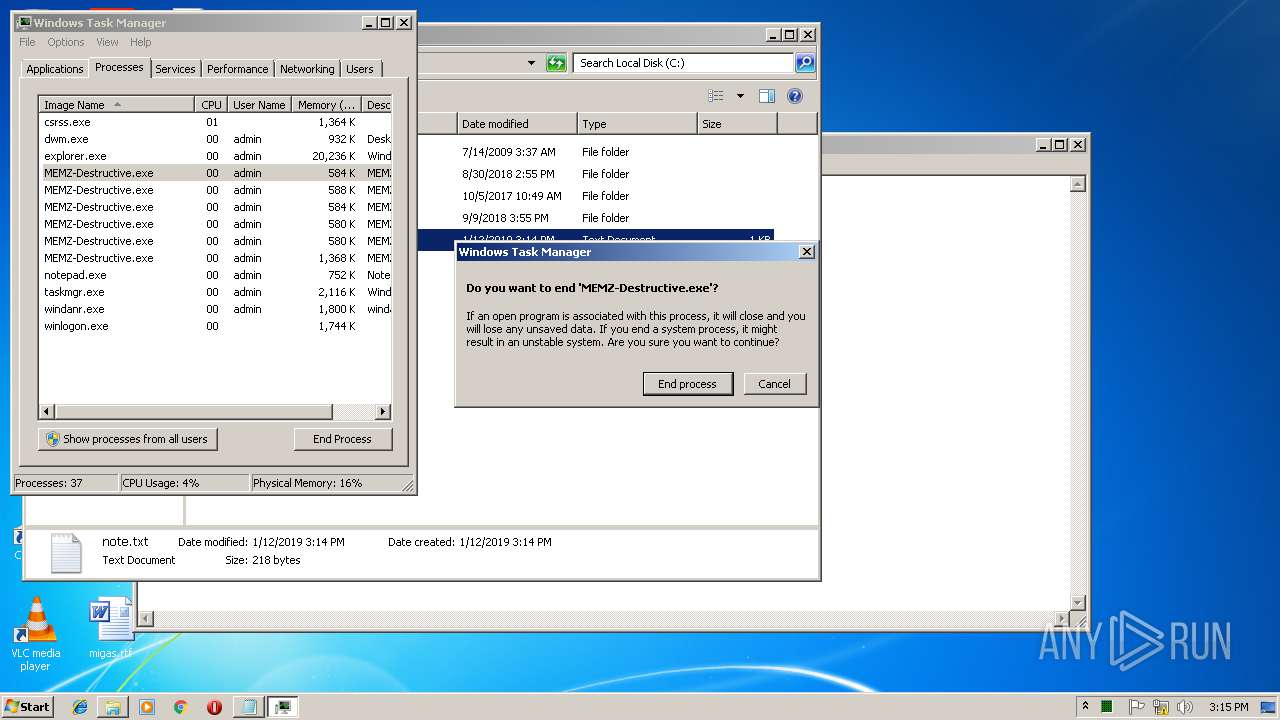1280x720 pixels.
Task: Switch to the Services tab
Action: click(175, 69)
